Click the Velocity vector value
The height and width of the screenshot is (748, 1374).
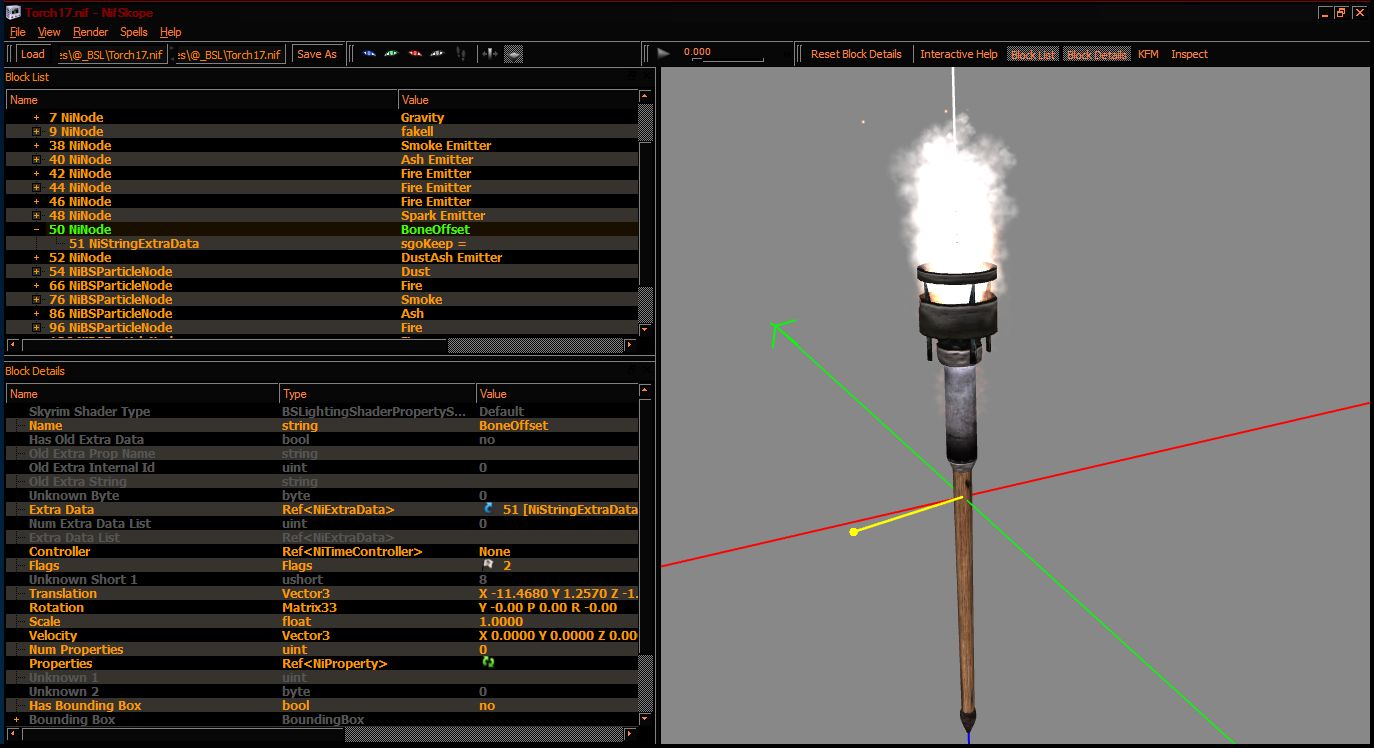[x=558, y=635]
